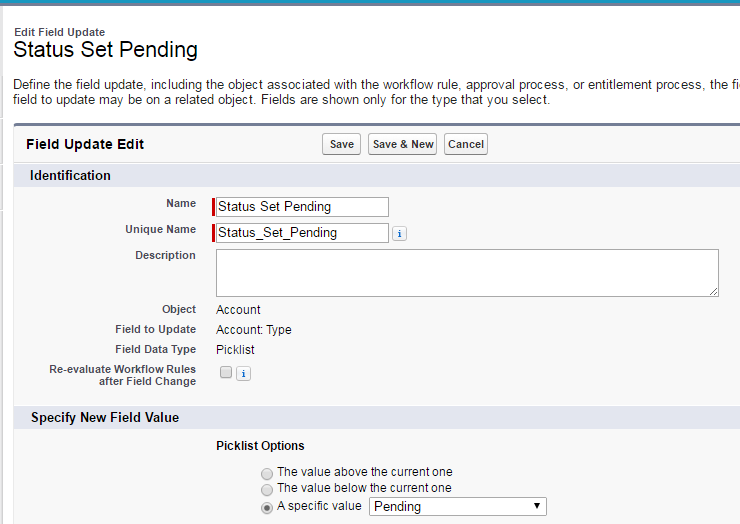The image size is (740, 524).
Task: Click the "Account: Type" field value
Action: click(x=254, y=330)
